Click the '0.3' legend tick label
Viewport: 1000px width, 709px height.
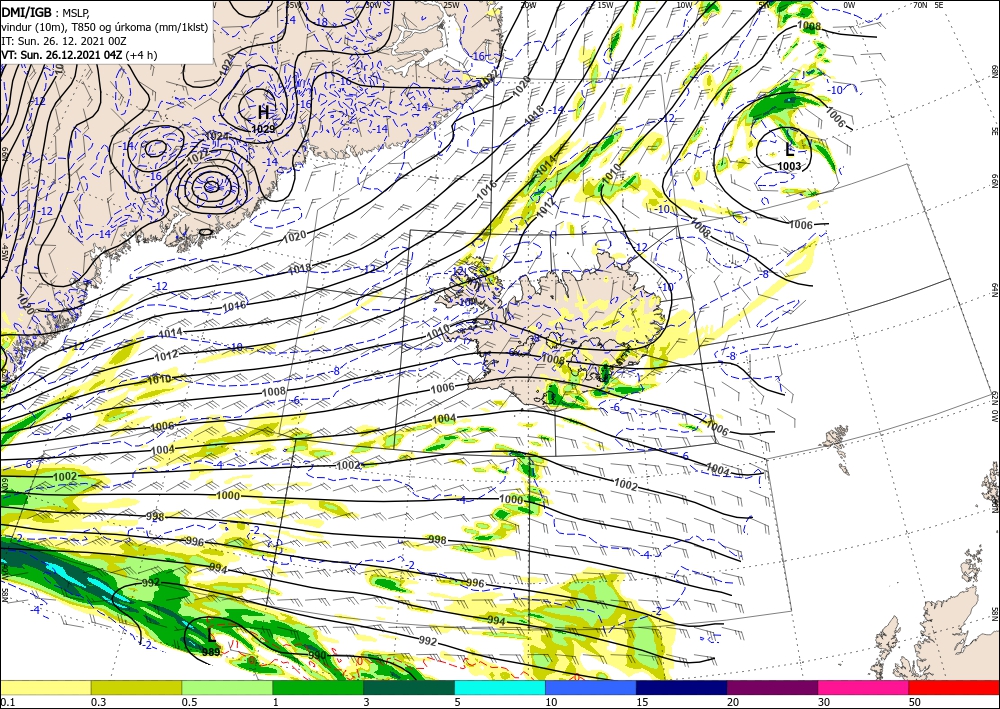click(x=98, y=702)
